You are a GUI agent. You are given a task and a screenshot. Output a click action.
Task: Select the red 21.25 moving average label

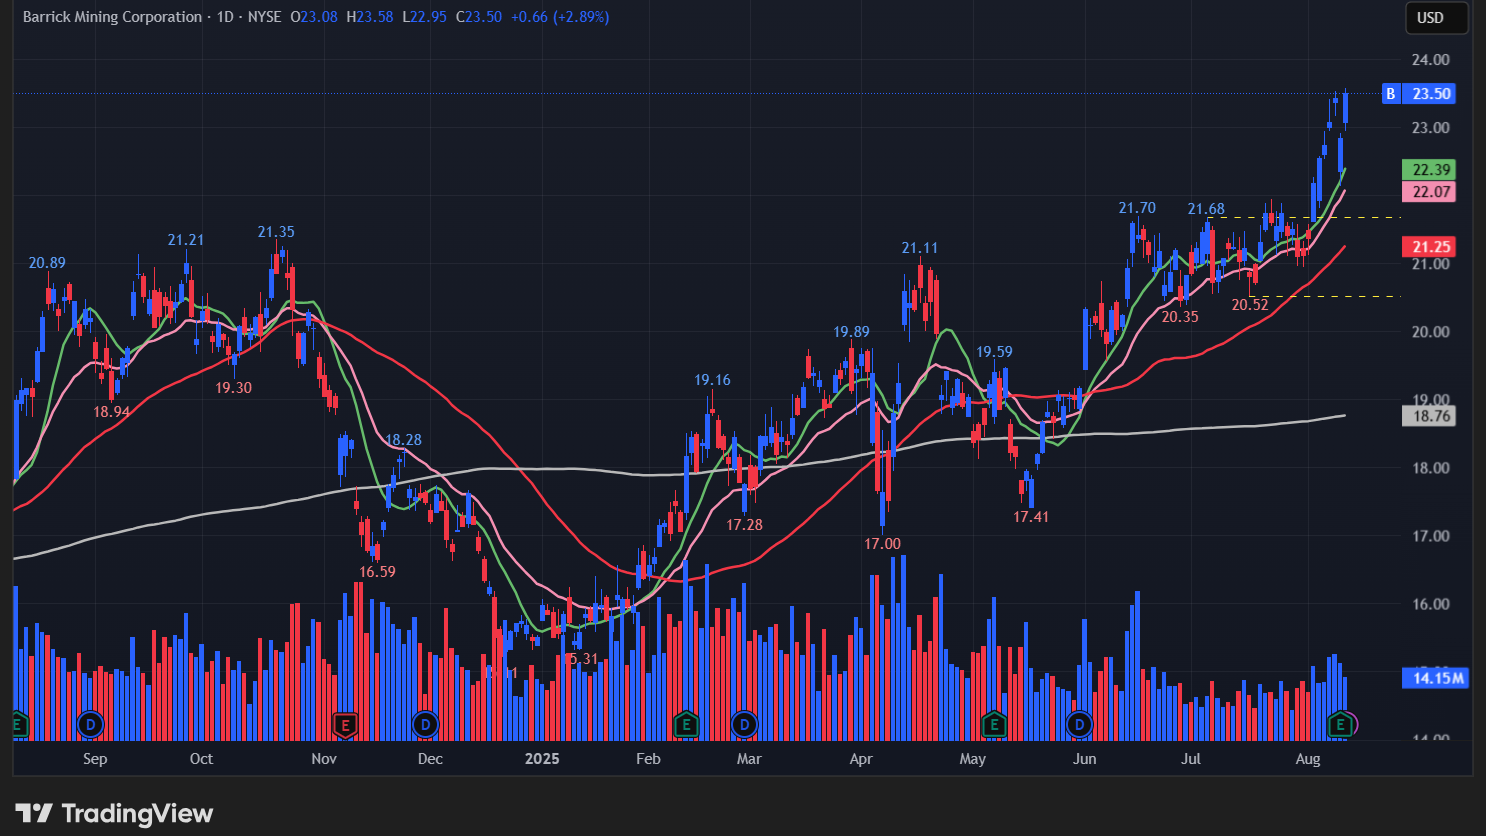[1431, 247]
